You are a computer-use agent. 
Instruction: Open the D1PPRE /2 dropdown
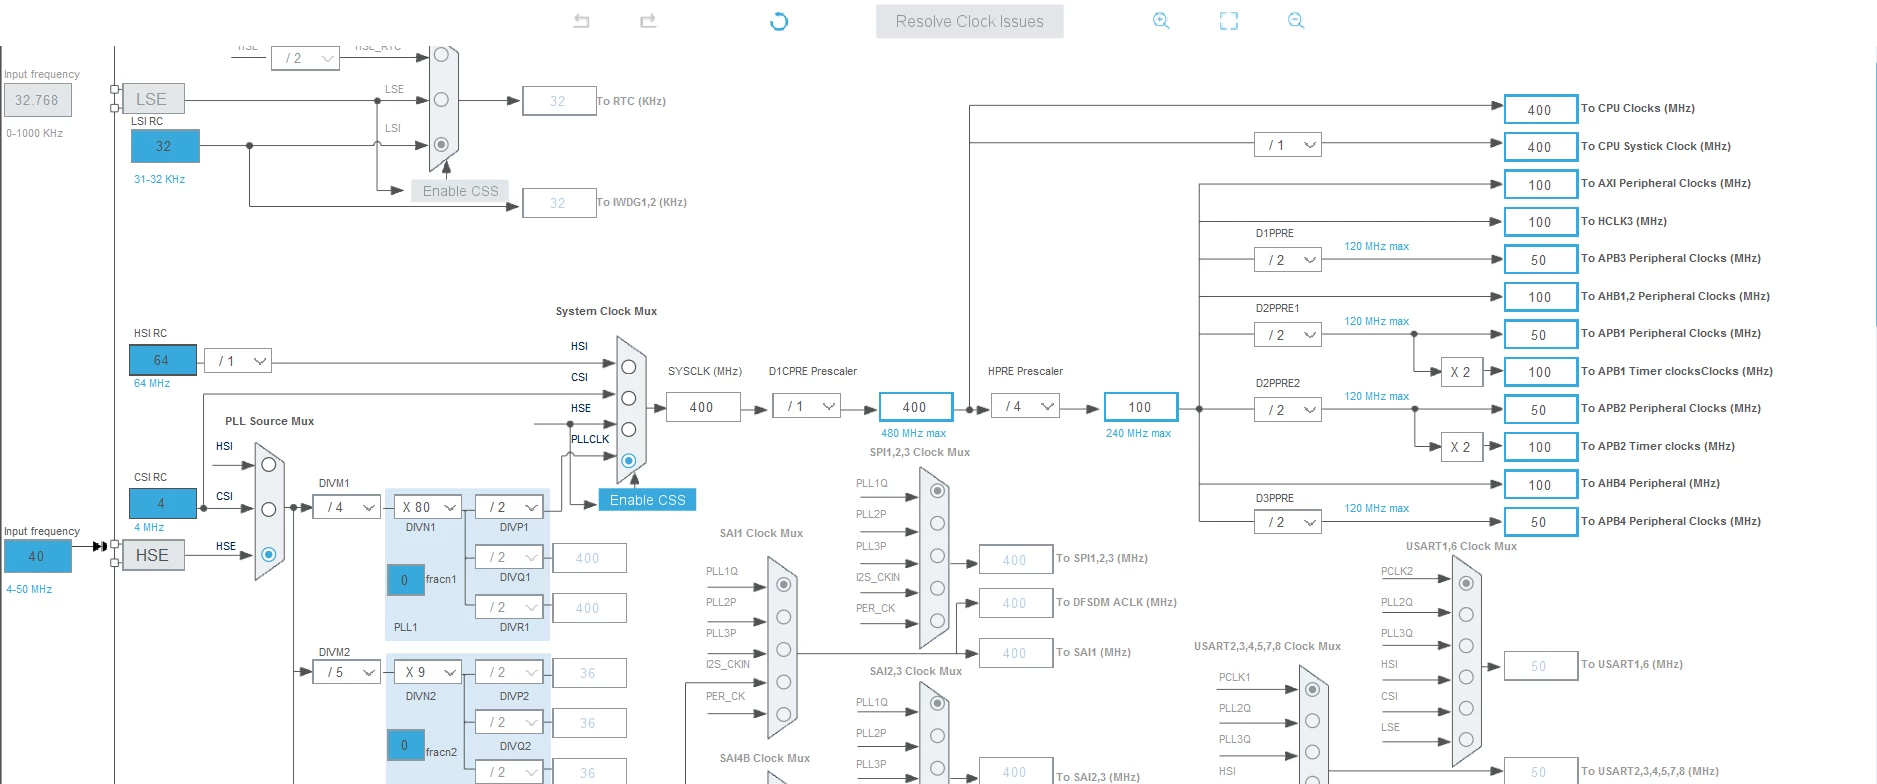tap(1288, 260)
